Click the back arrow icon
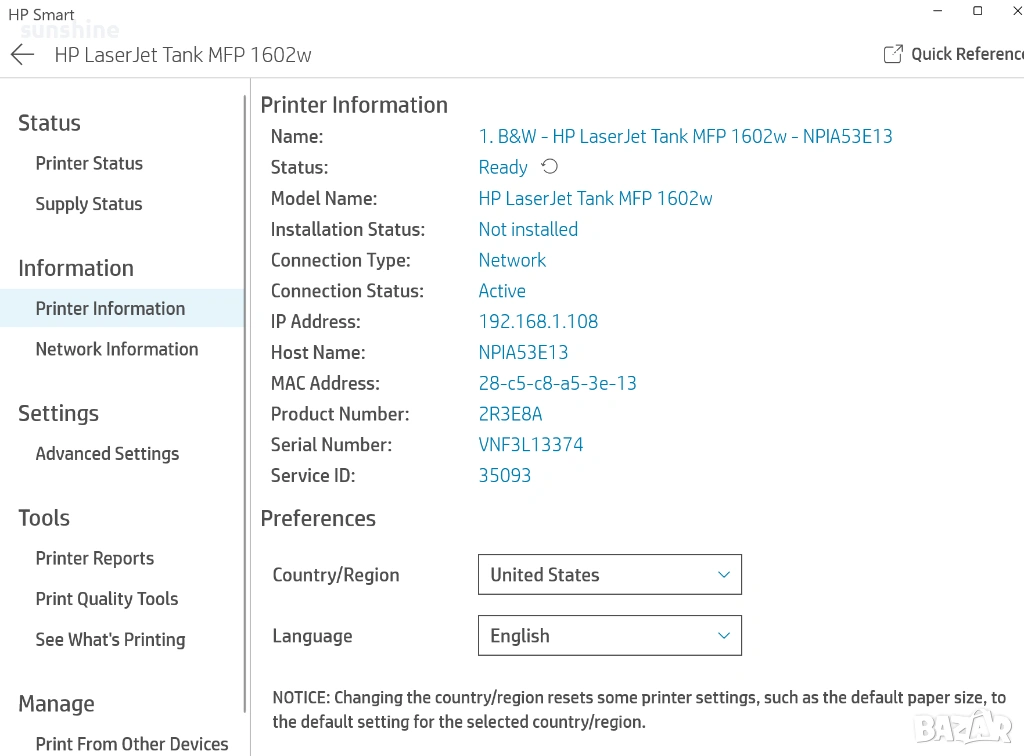The height and width of the screenshot is (756, 1024). pos(22,55)
